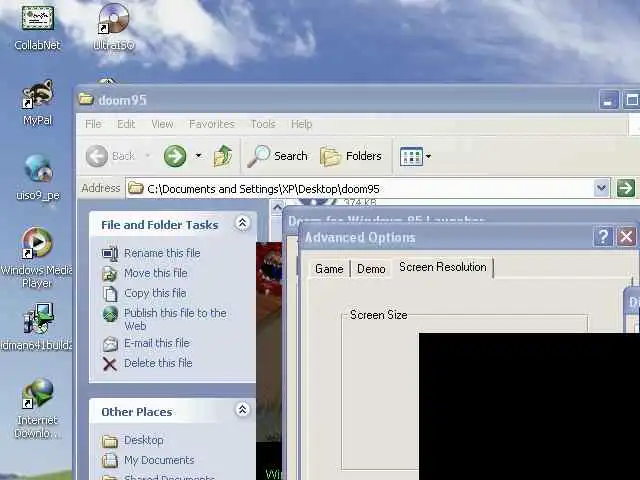Select the Screen Resolution tab
Screen dimensions: 640x480
[443, 267]
